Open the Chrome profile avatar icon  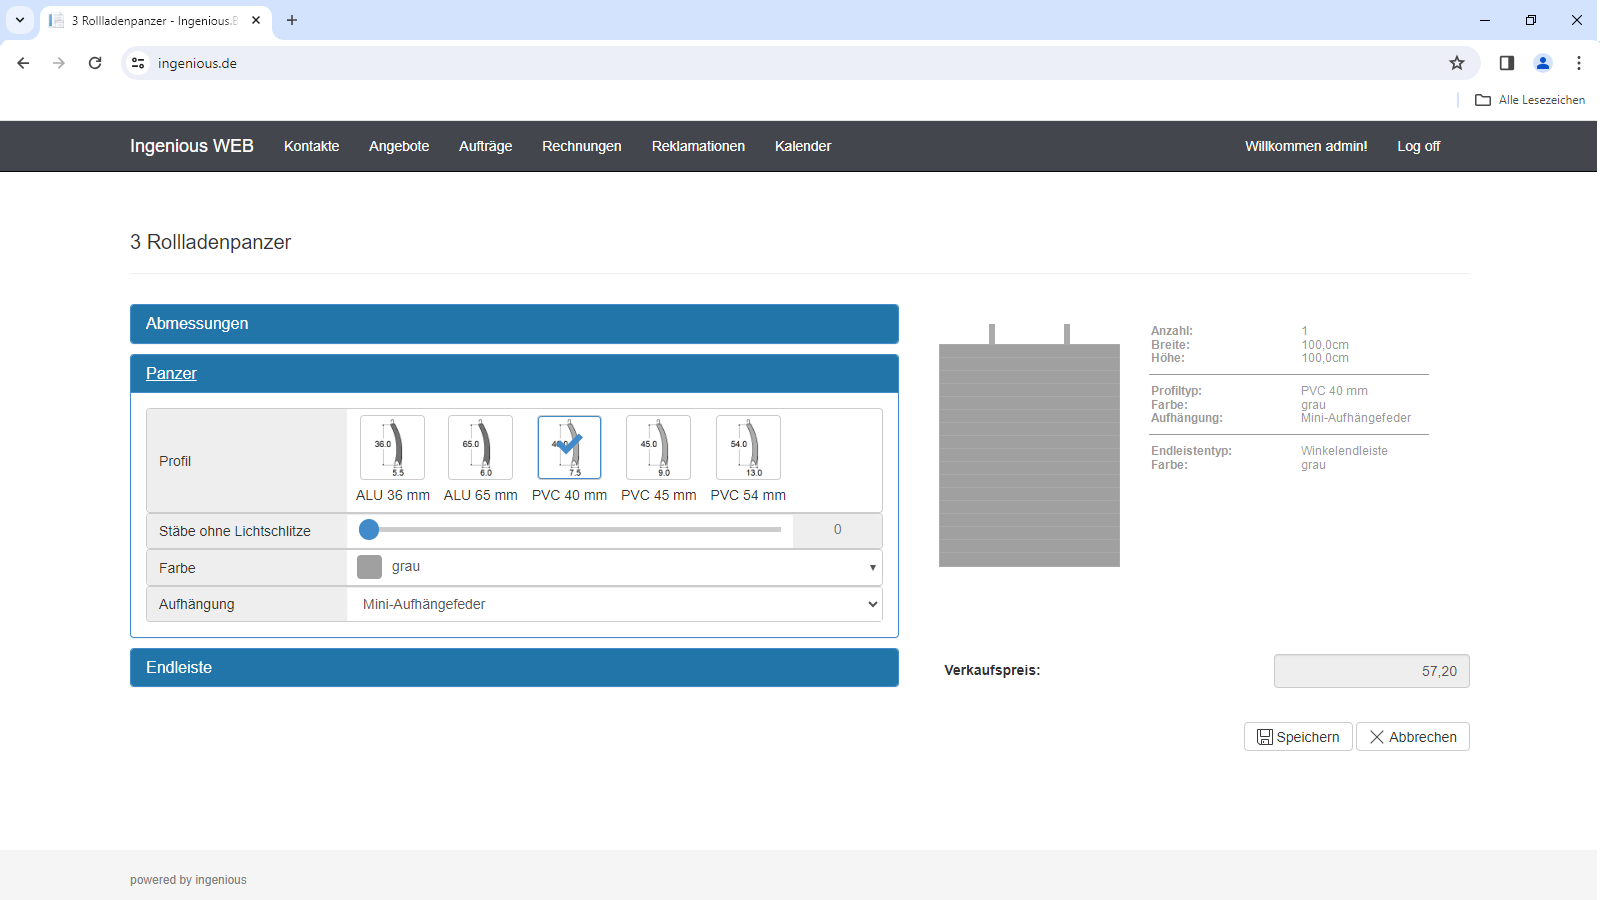click(1543, 63)
